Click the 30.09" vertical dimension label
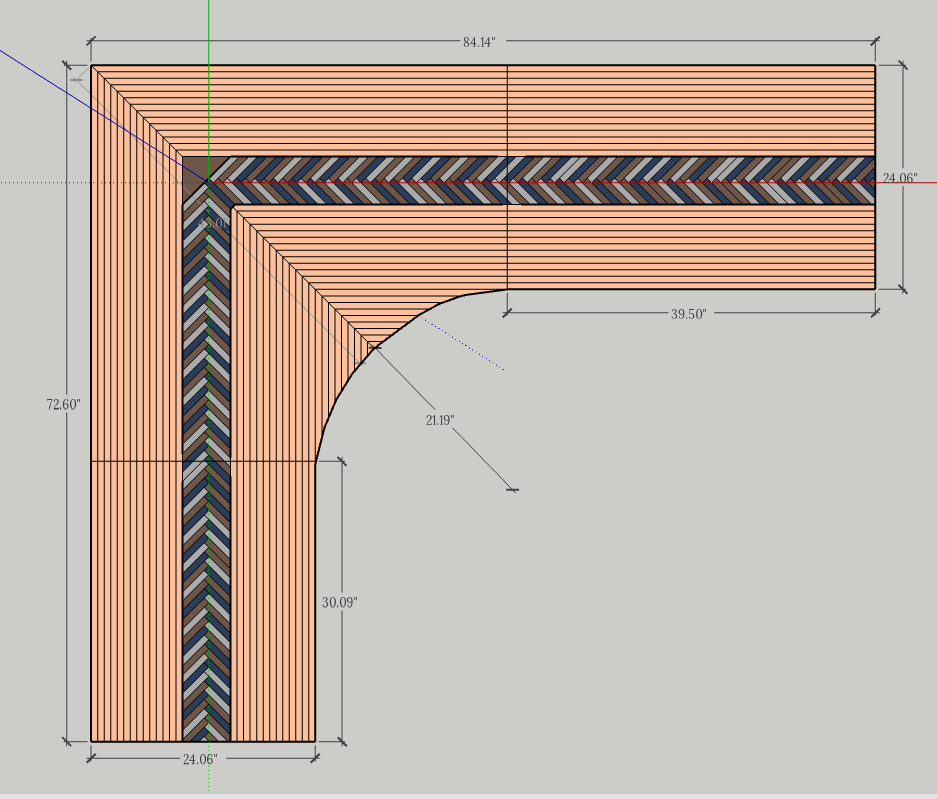Viewport: 937px width, 799px height. click(340, 602)
